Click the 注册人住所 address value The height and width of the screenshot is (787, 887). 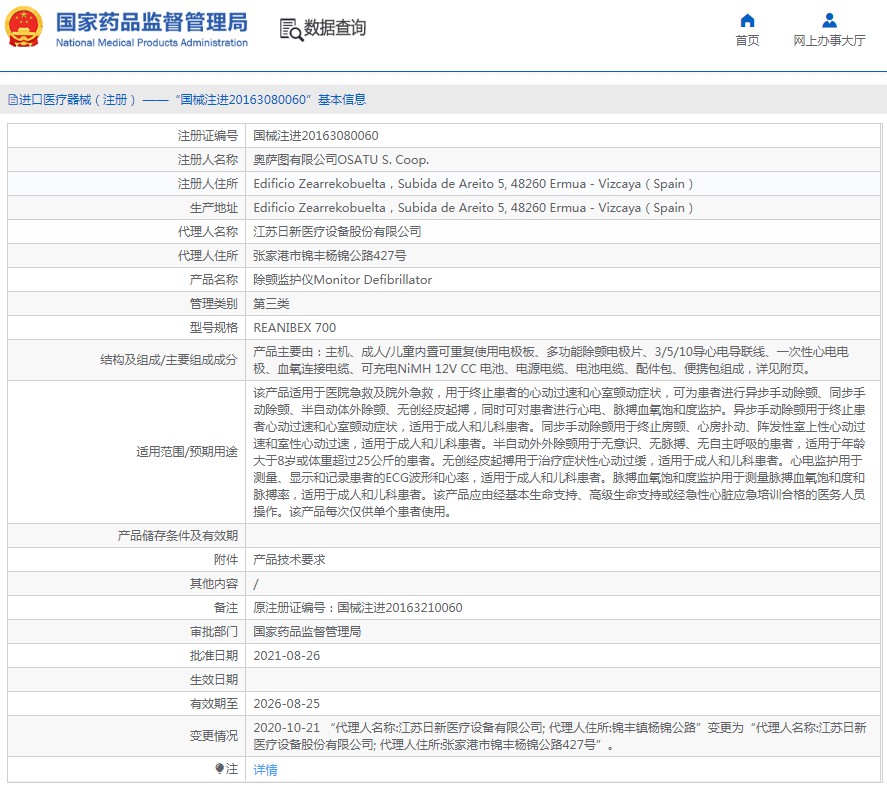coord(473,184)
